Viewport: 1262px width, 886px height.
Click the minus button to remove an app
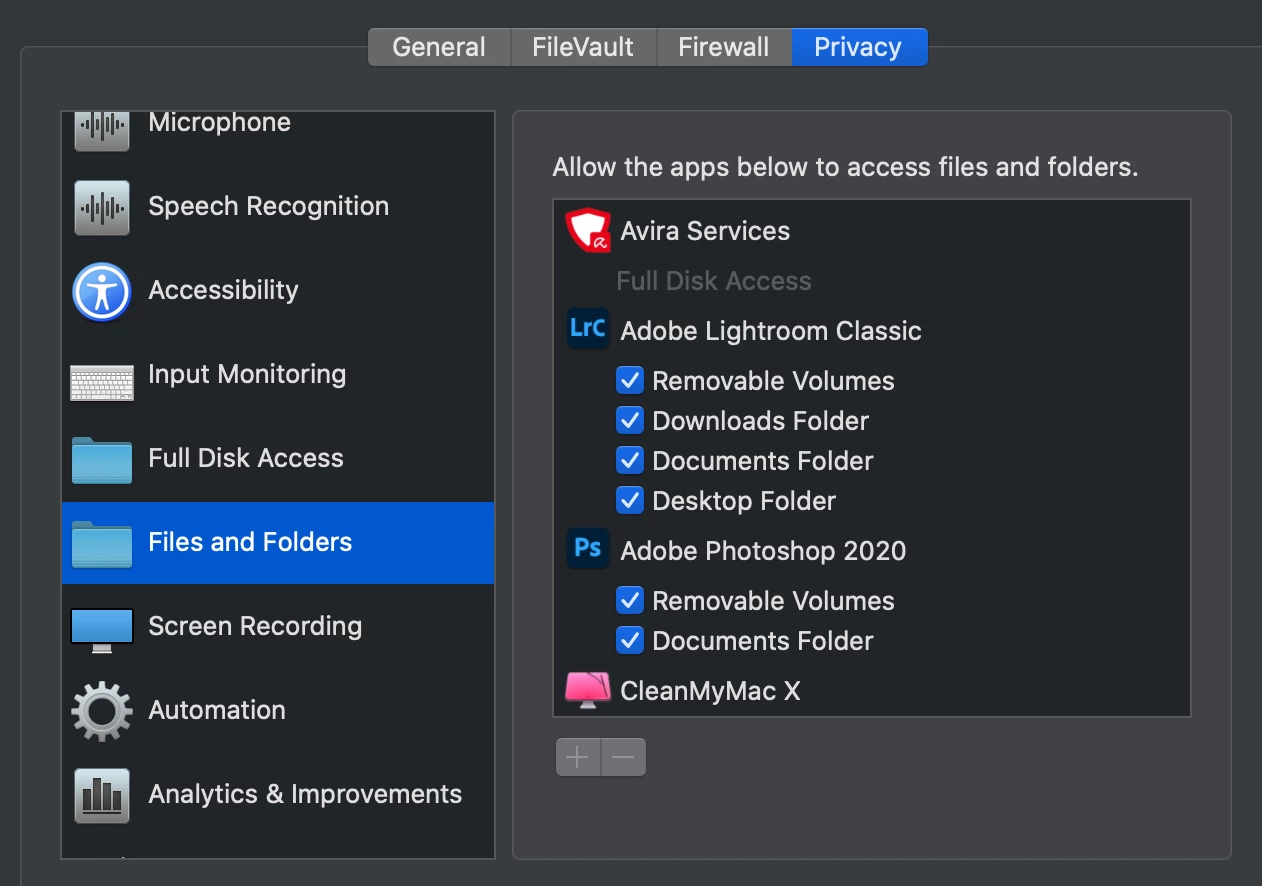tap(623, 757)
